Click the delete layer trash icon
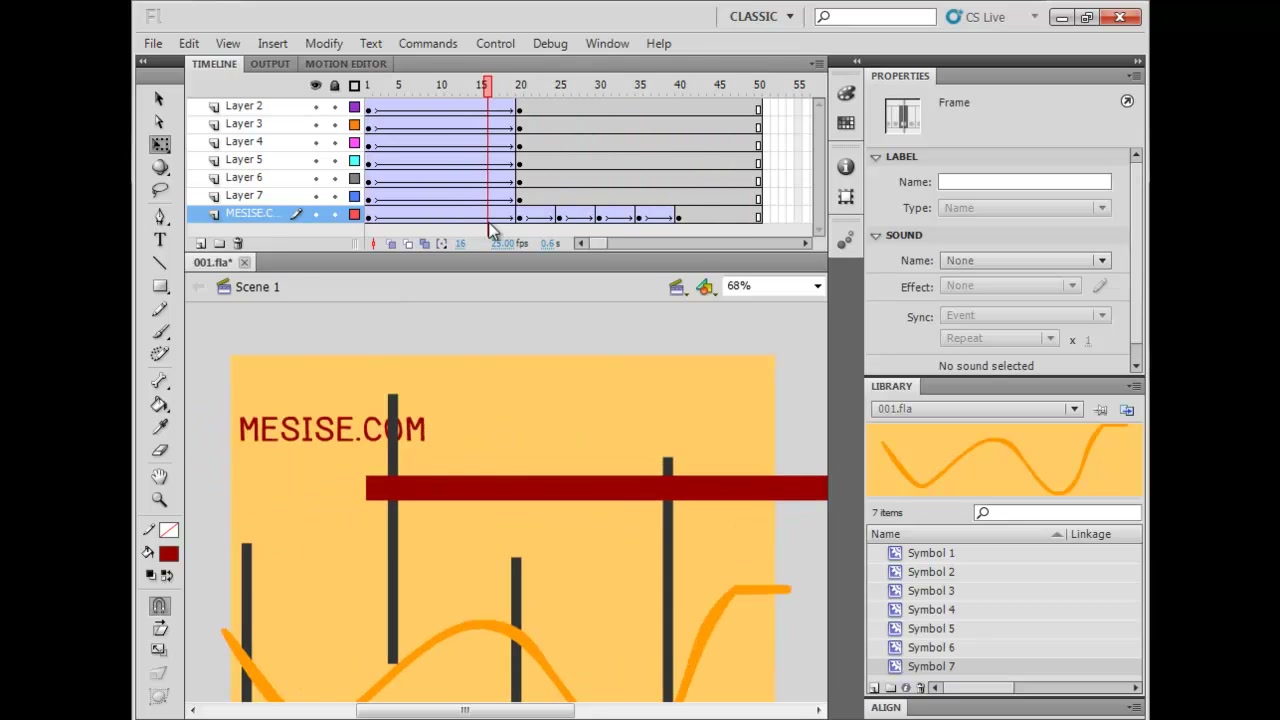Screen dimensions: 1280x720 [238, 243]
